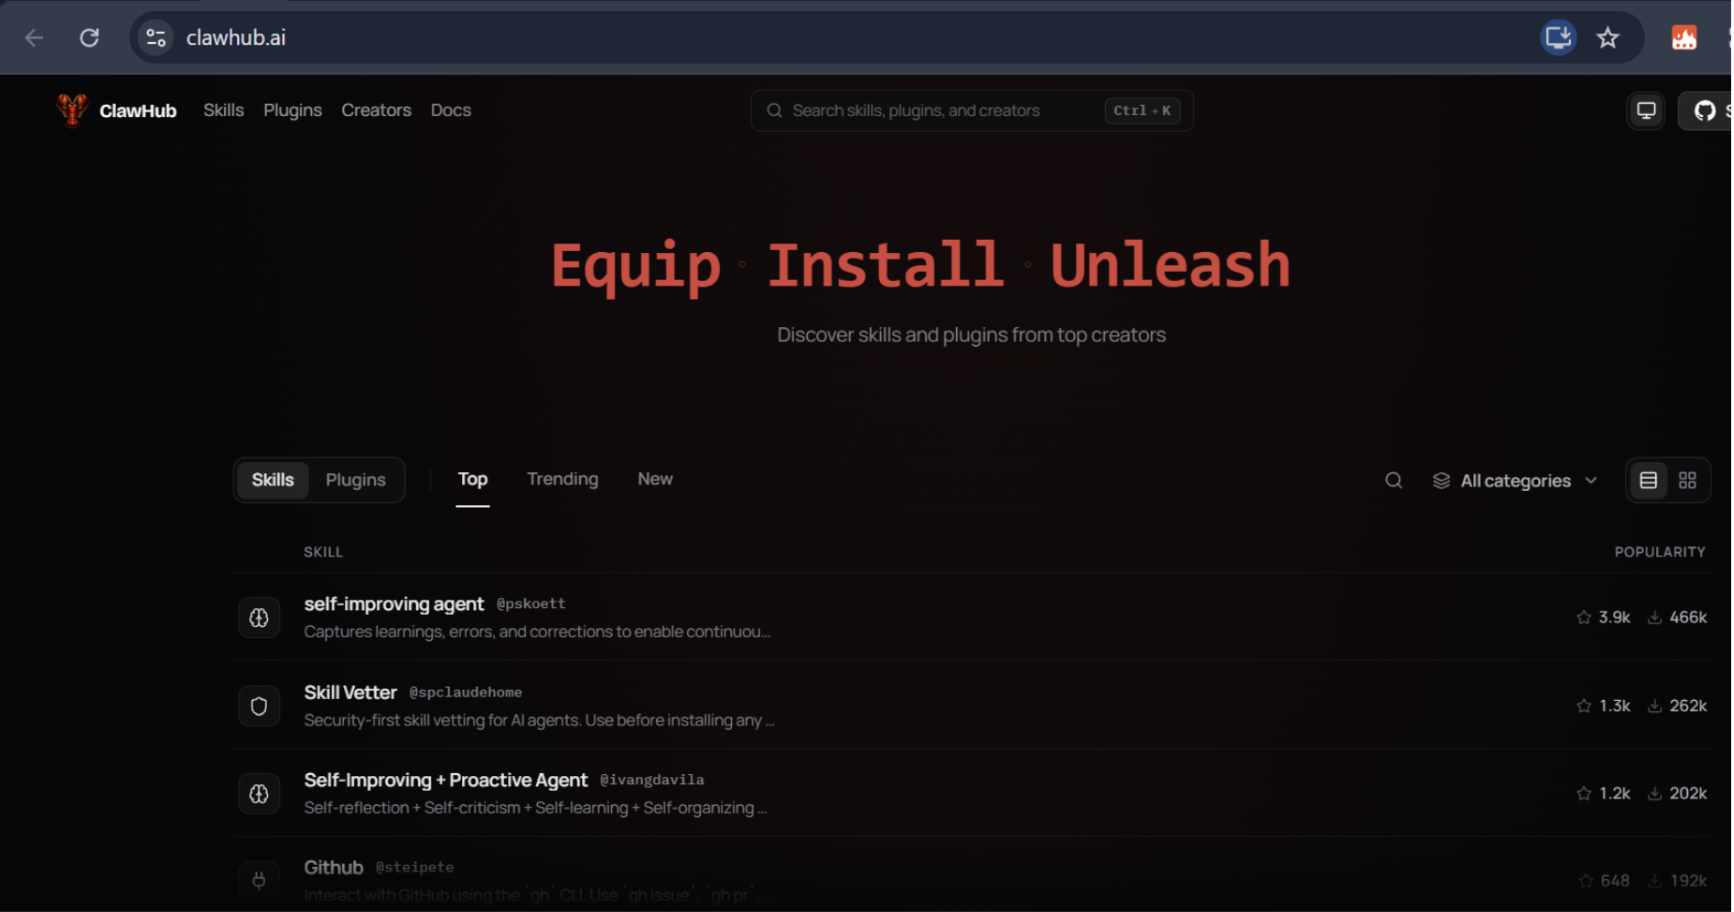Click brain icon of self-improving agent
The image size is (1734, 912).
coord(259,618)
